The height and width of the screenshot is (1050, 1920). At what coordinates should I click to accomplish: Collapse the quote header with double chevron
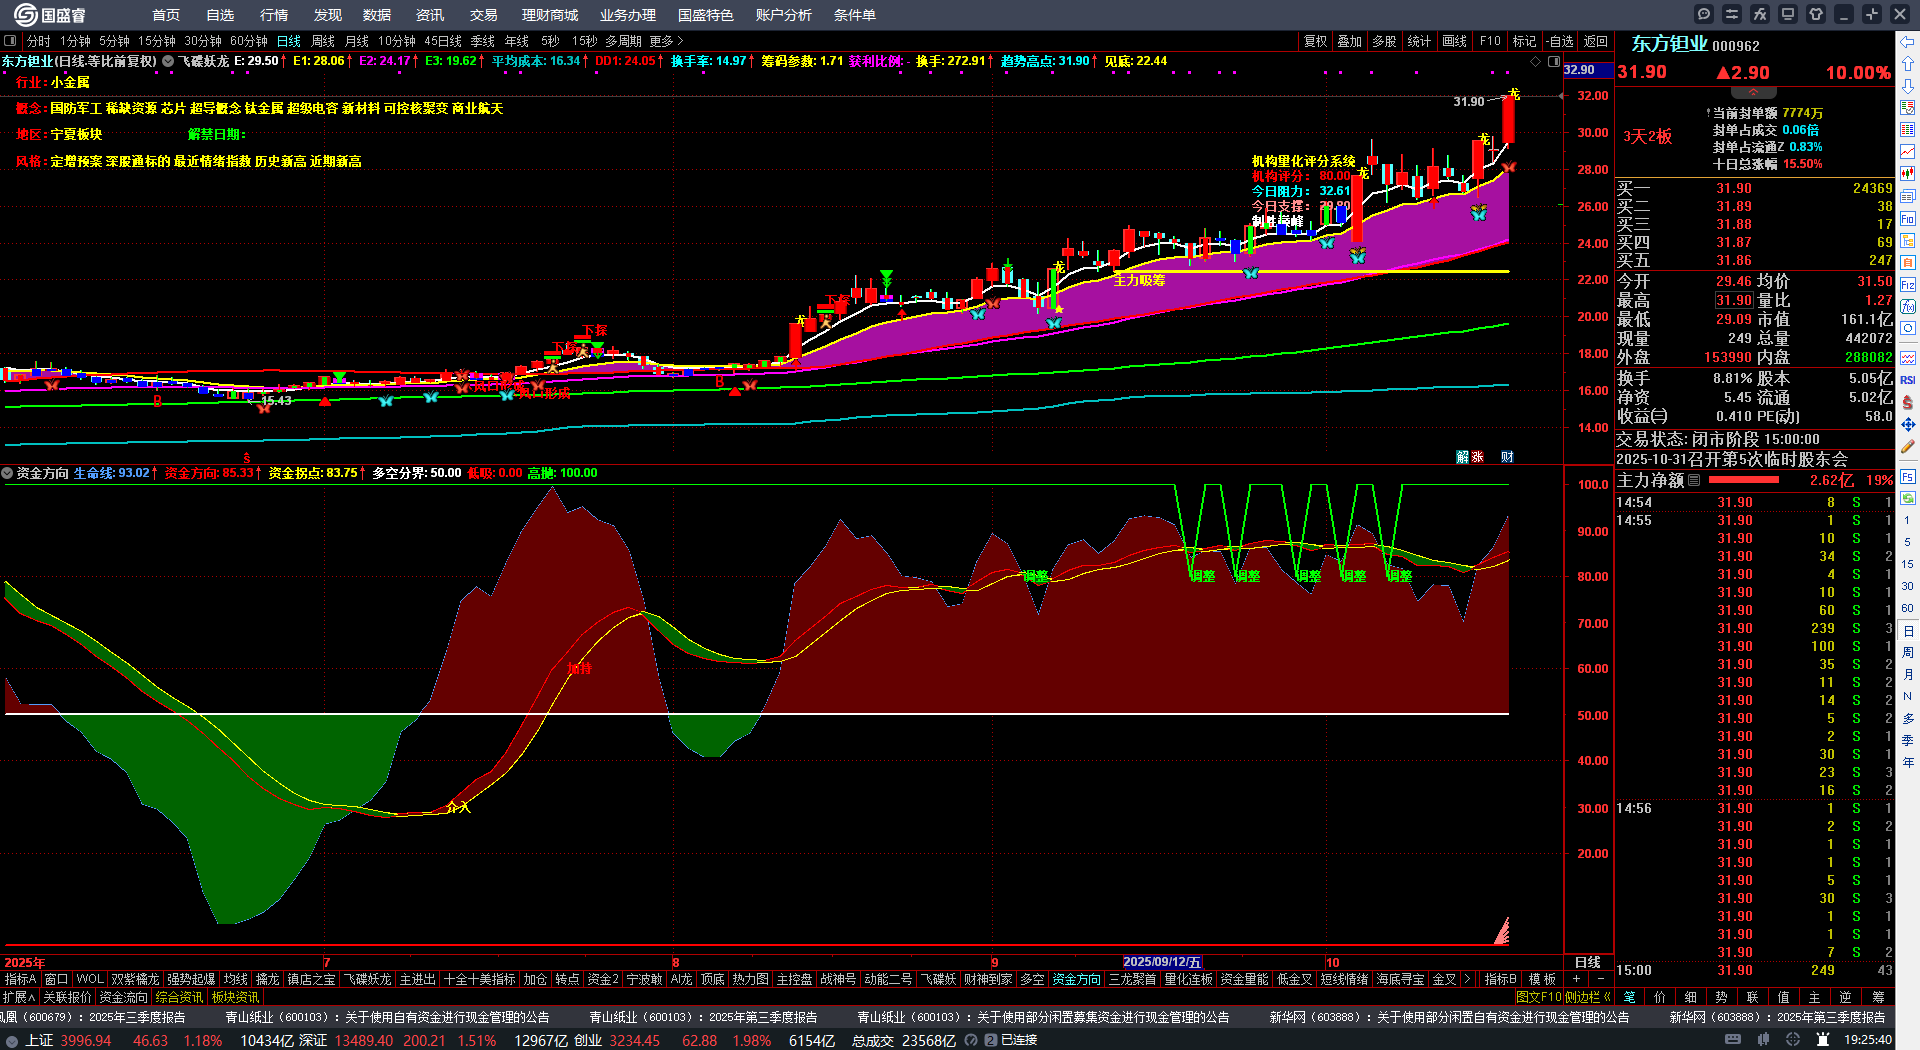1753,92
